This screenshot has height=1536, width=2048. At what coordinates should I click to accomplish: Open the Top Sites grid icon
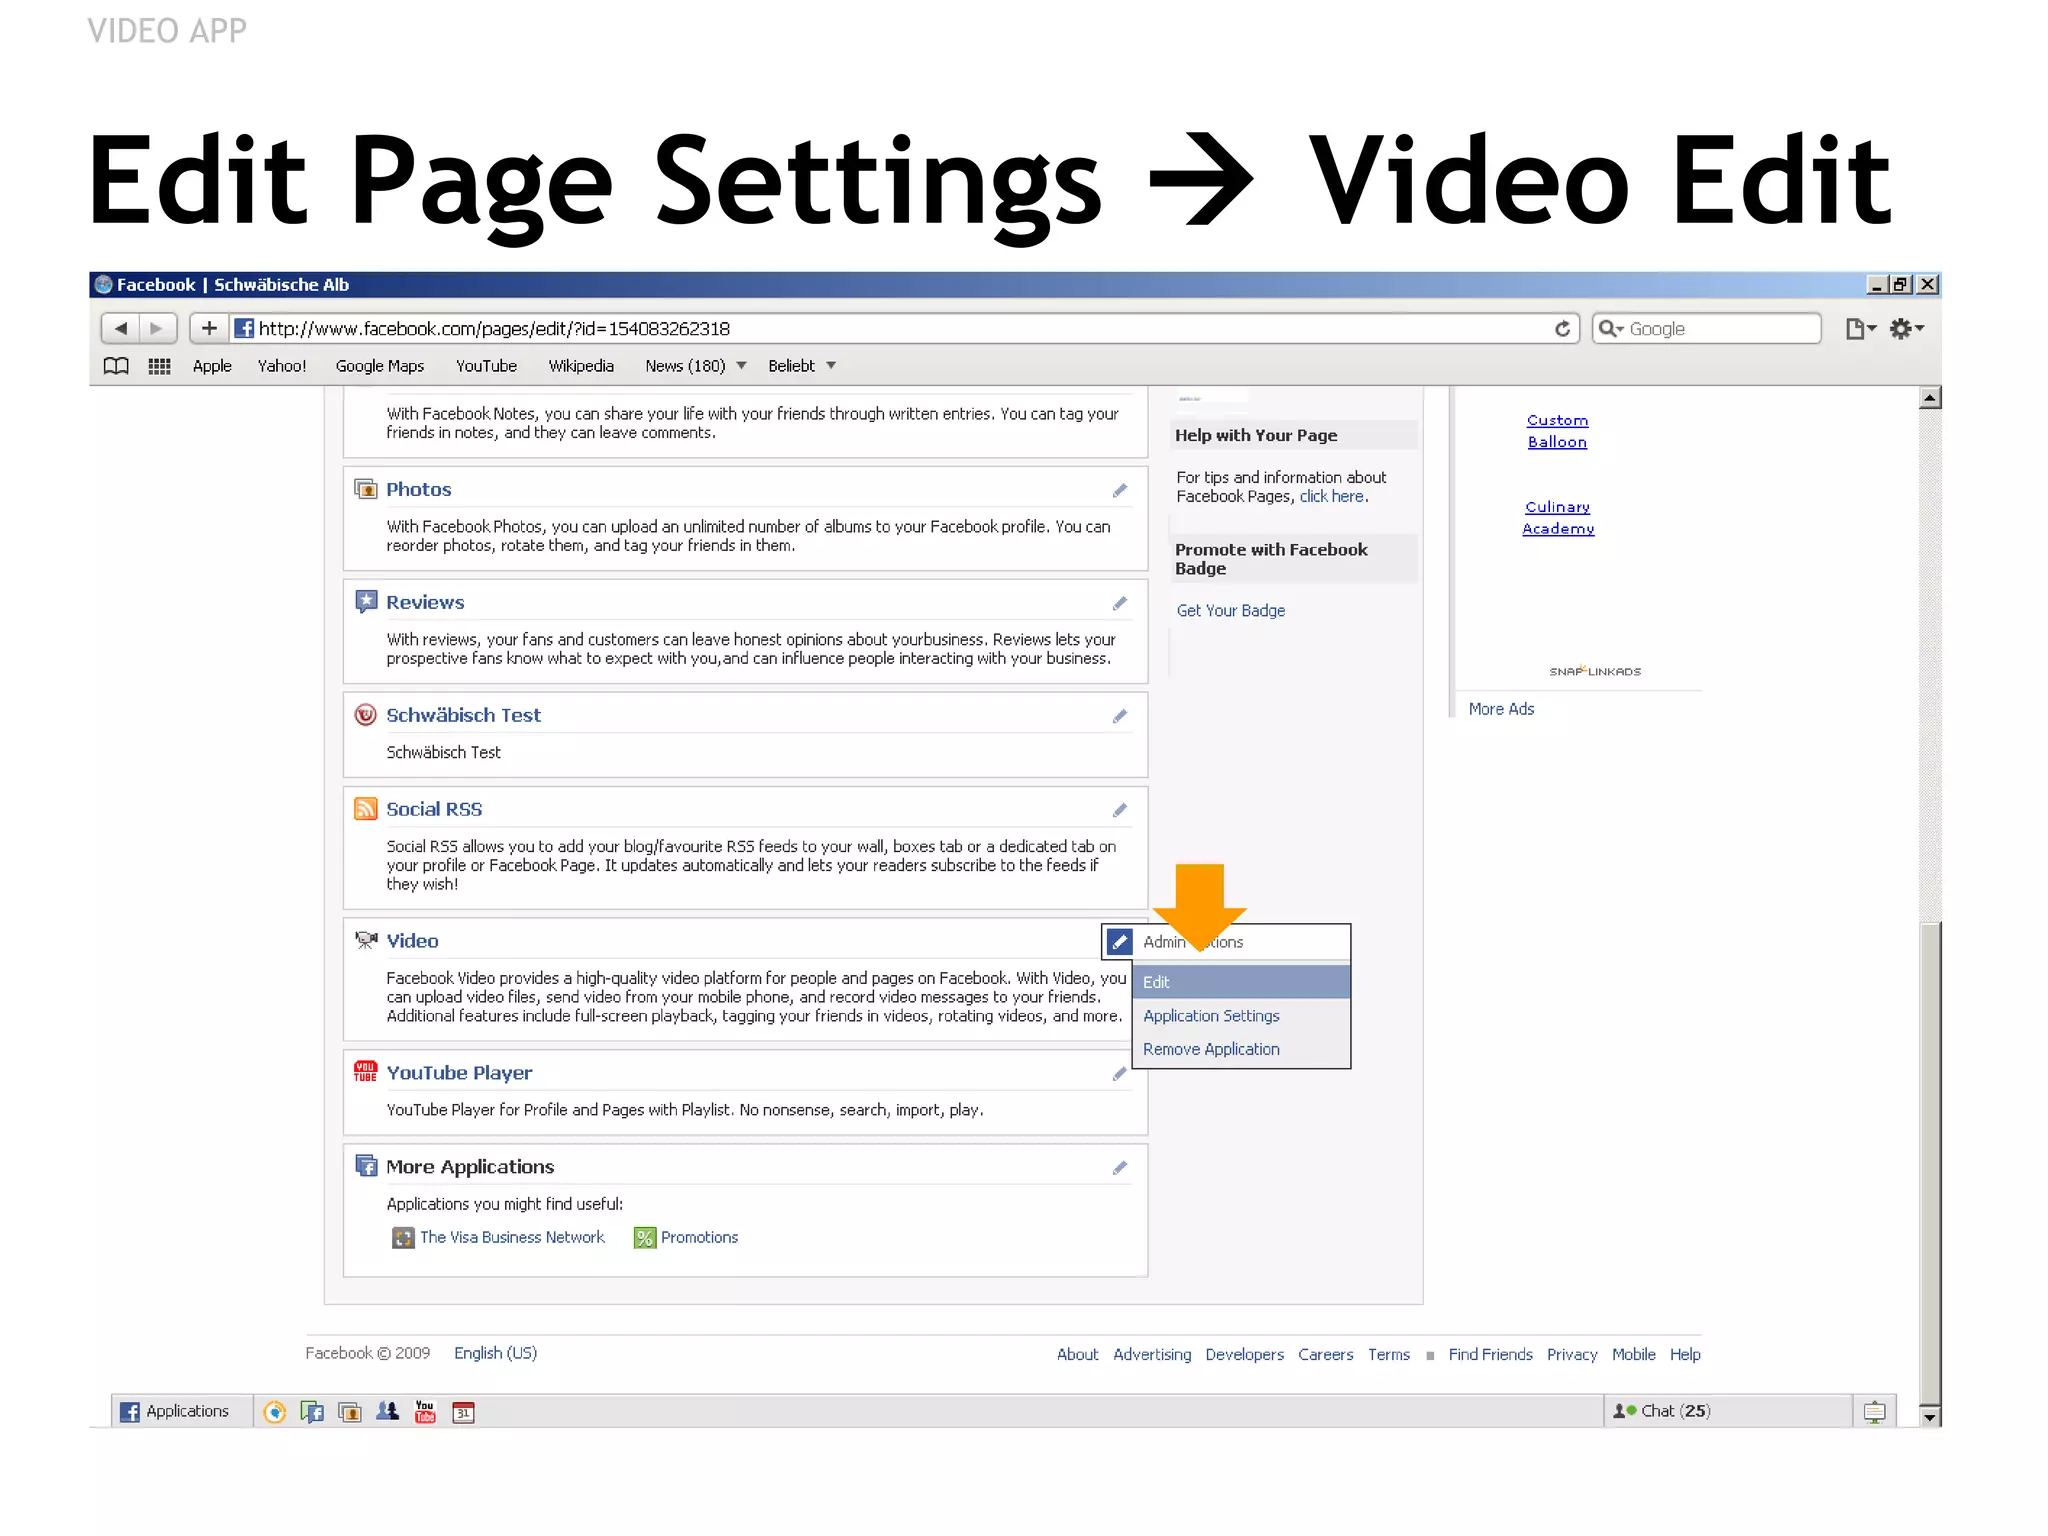159,366
